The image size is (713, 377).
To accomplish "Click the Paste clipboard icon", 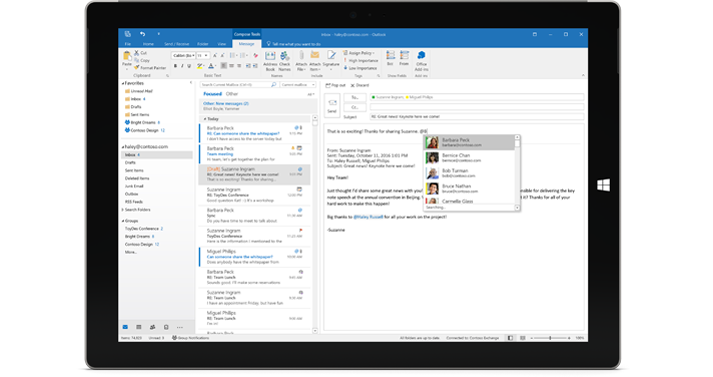I will (x=127, y=56).
